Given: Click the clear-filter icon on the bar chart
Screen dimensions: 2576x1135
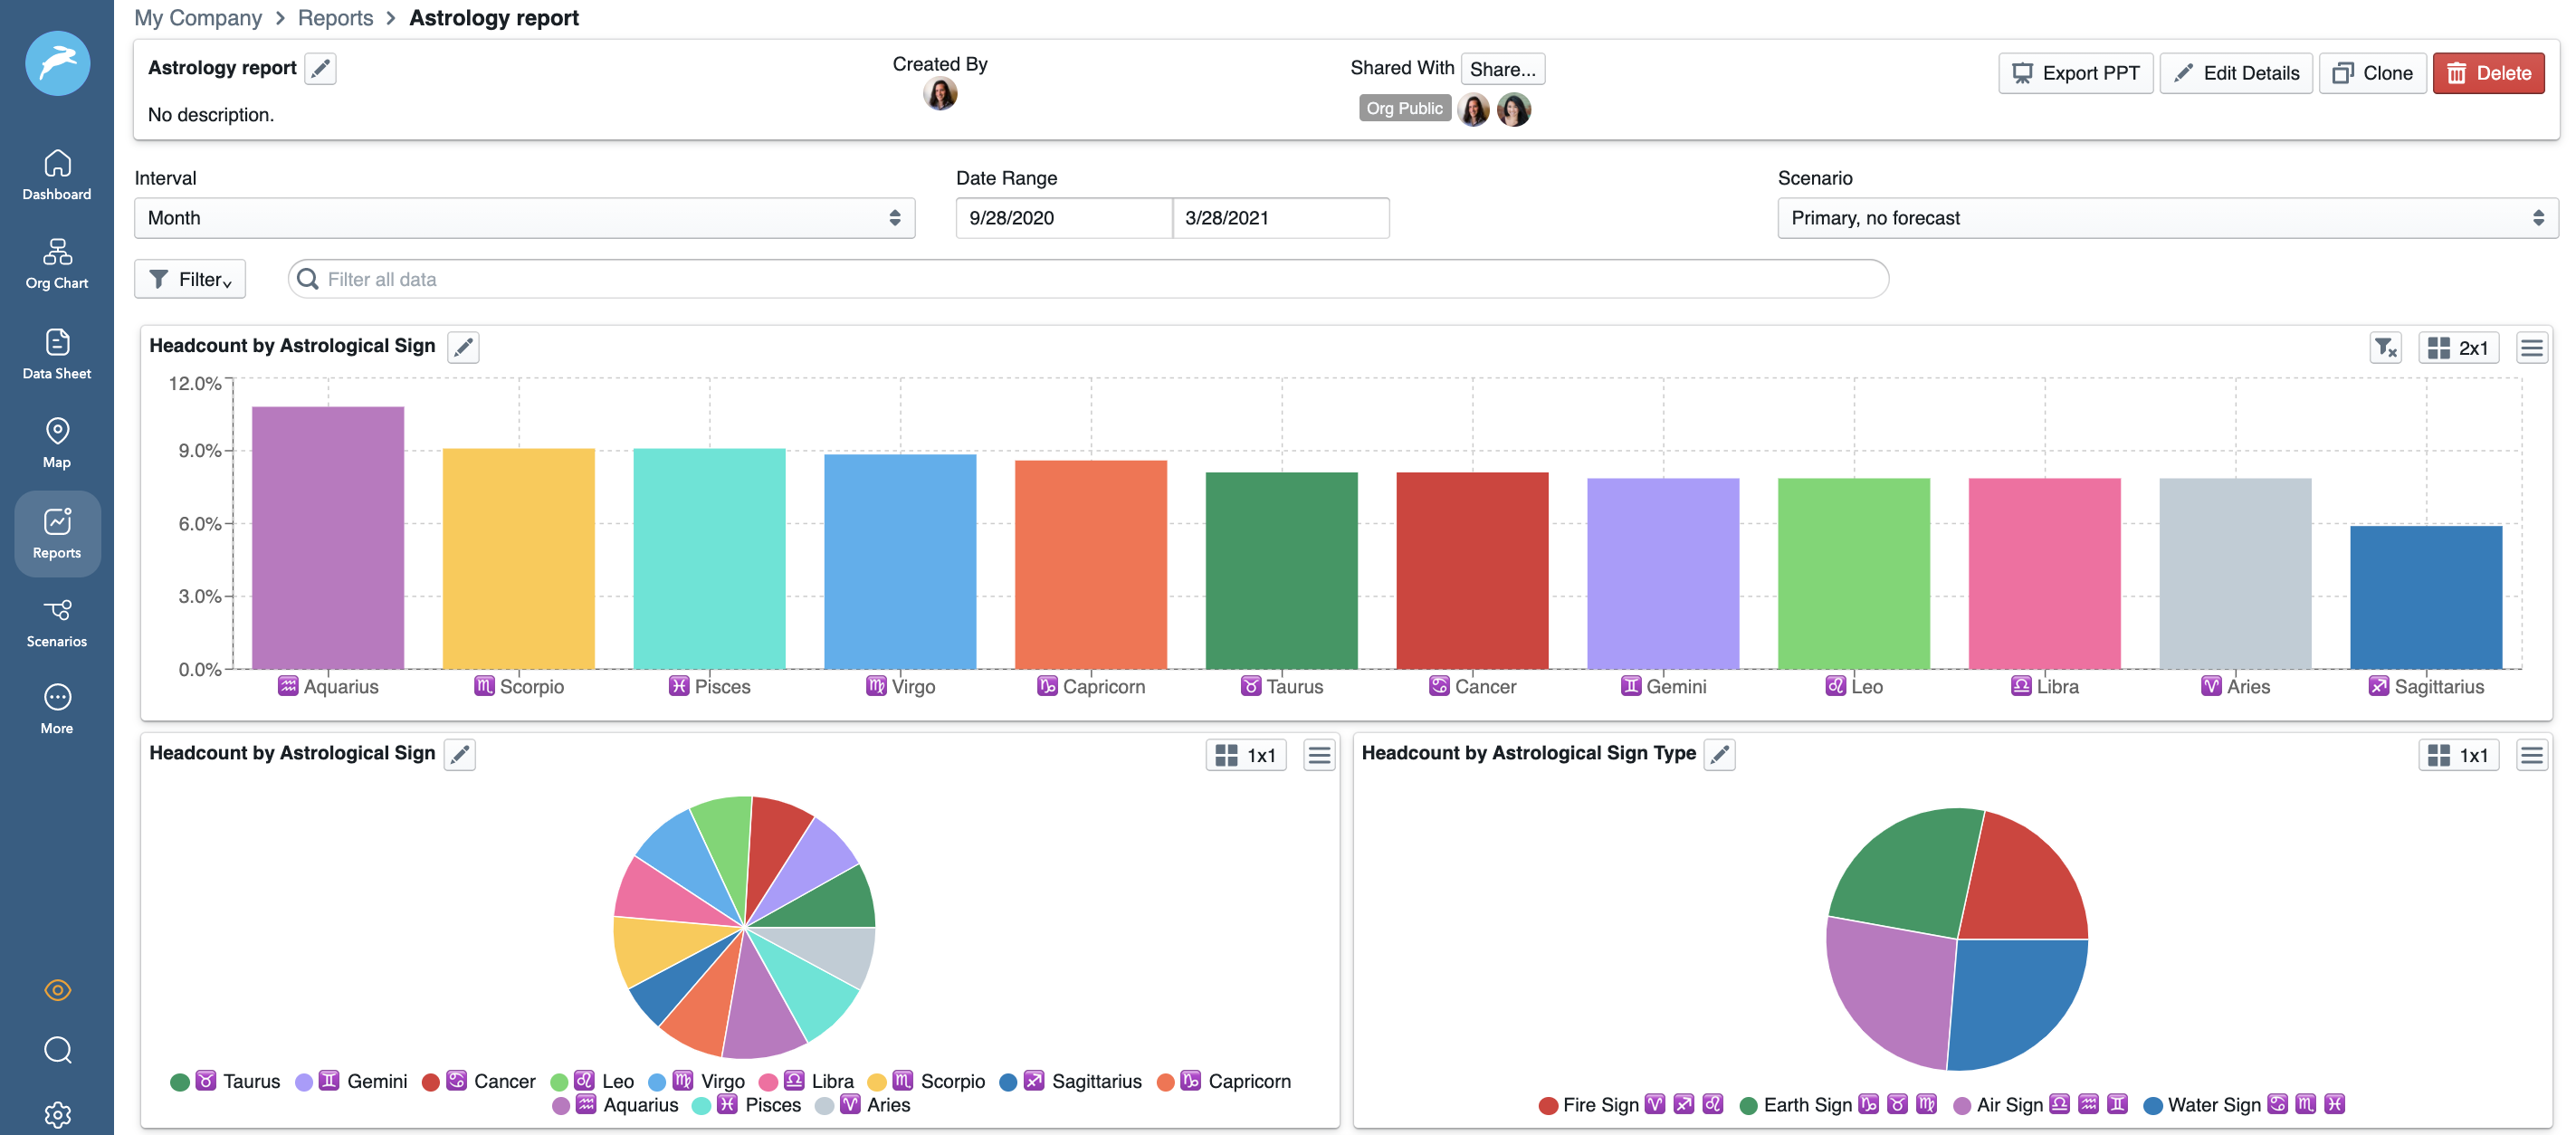Looking at the screenshot, I should point(2386,347).
